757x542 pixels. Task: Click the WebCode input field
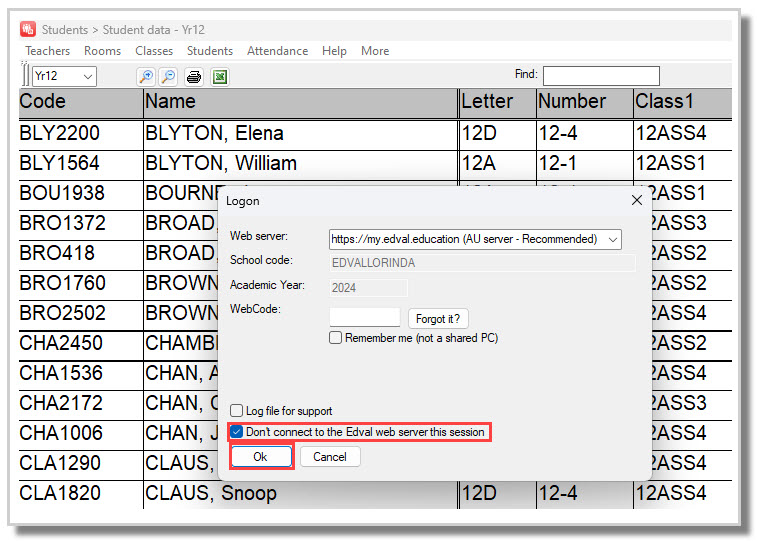click(364, 317)
